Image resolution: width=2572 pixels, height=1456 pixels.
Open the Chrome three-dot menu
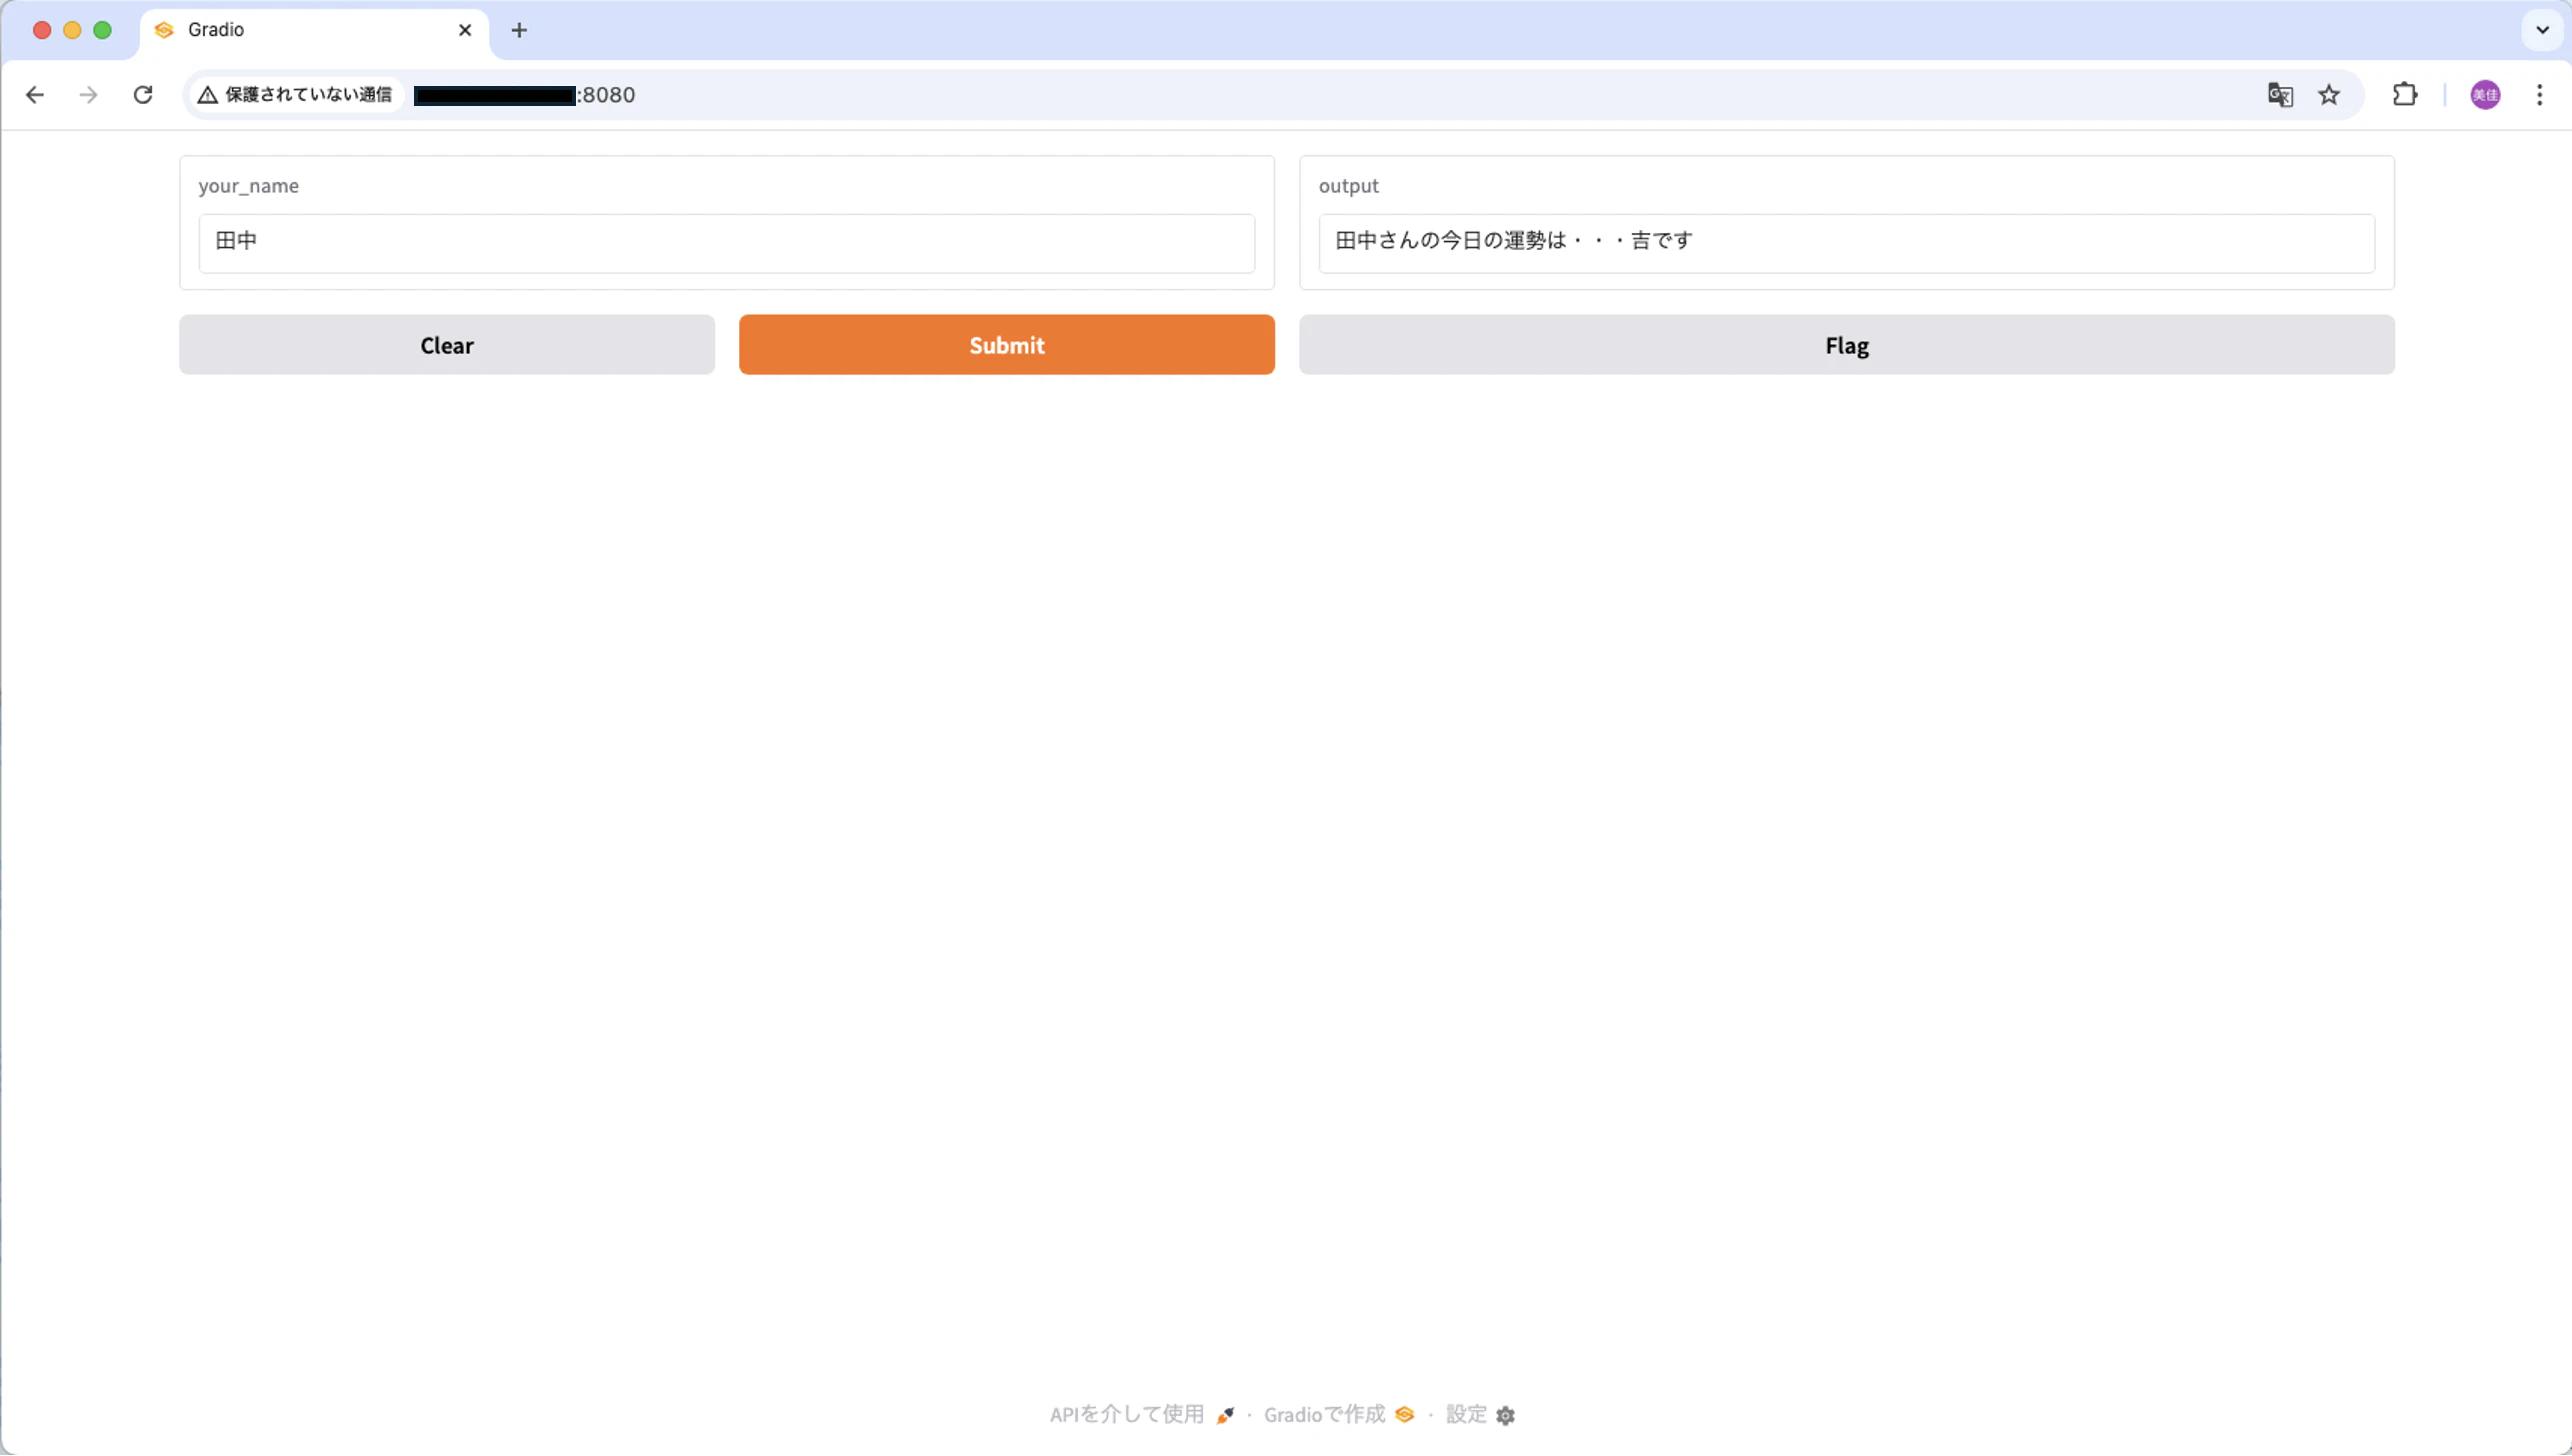click(2540, 95)
